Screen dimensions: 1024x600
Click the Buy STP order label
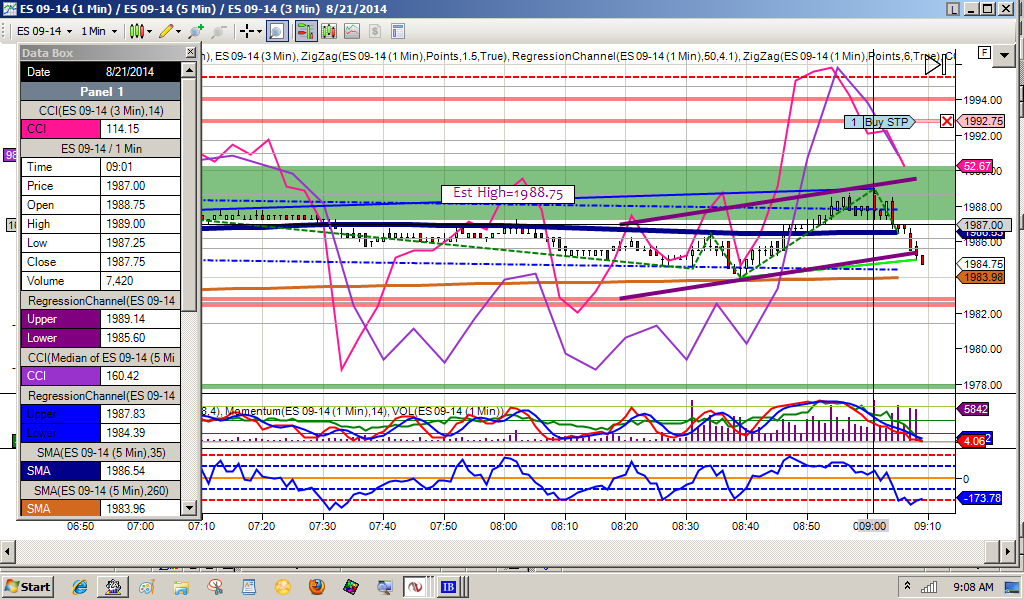(887, 121)
